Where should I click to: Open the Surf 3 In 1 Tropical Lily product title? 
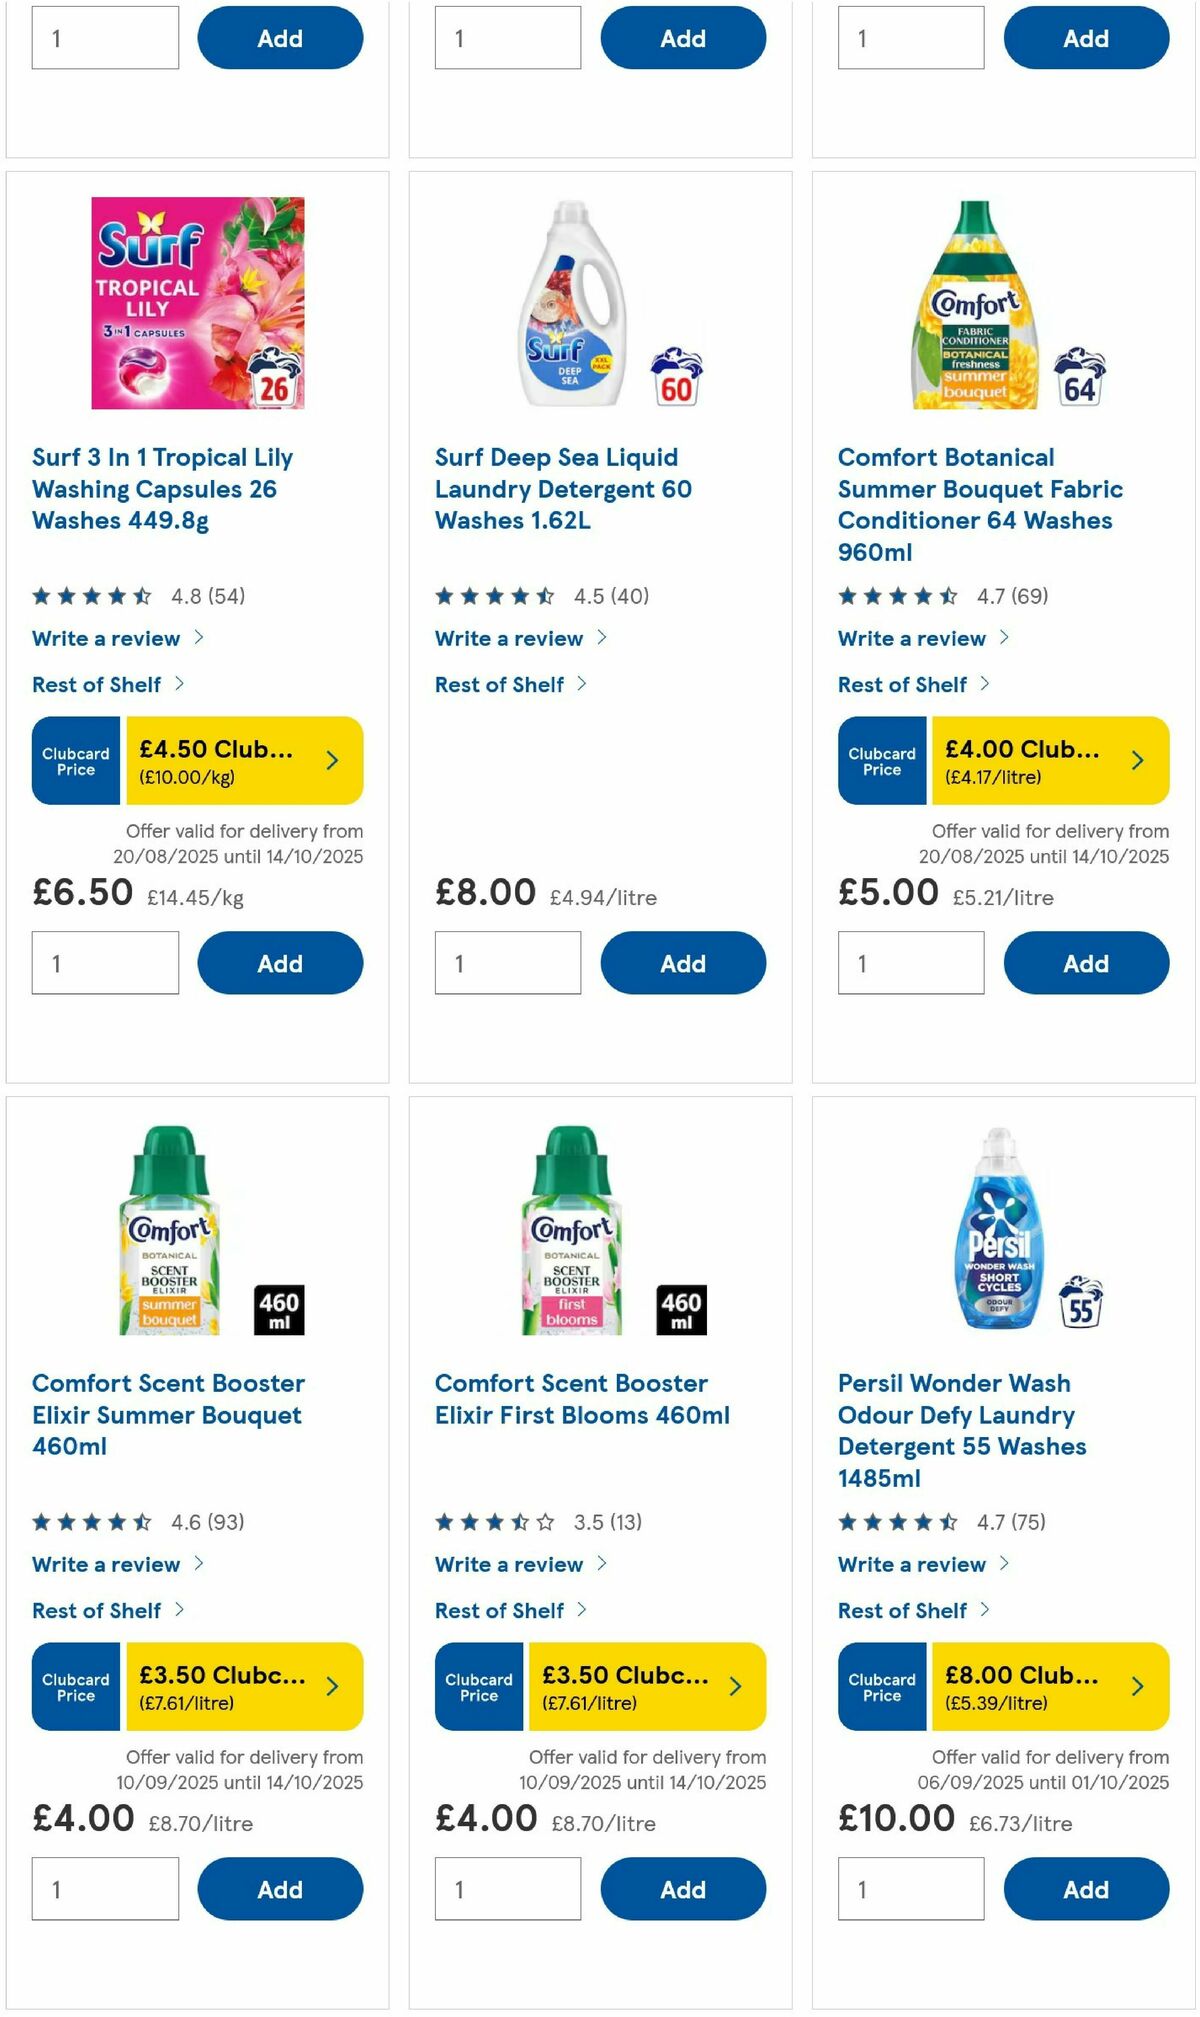(x=162, y=488)
